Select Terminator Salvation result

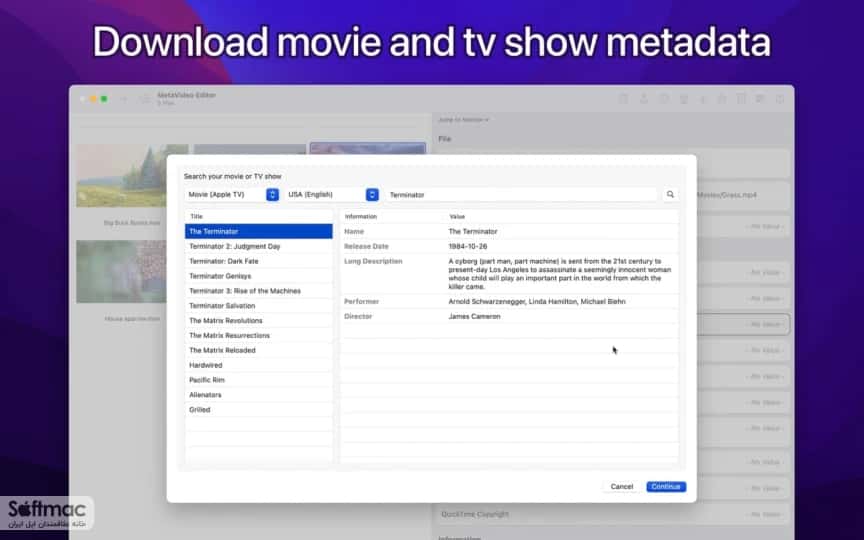tap(258, 306)
